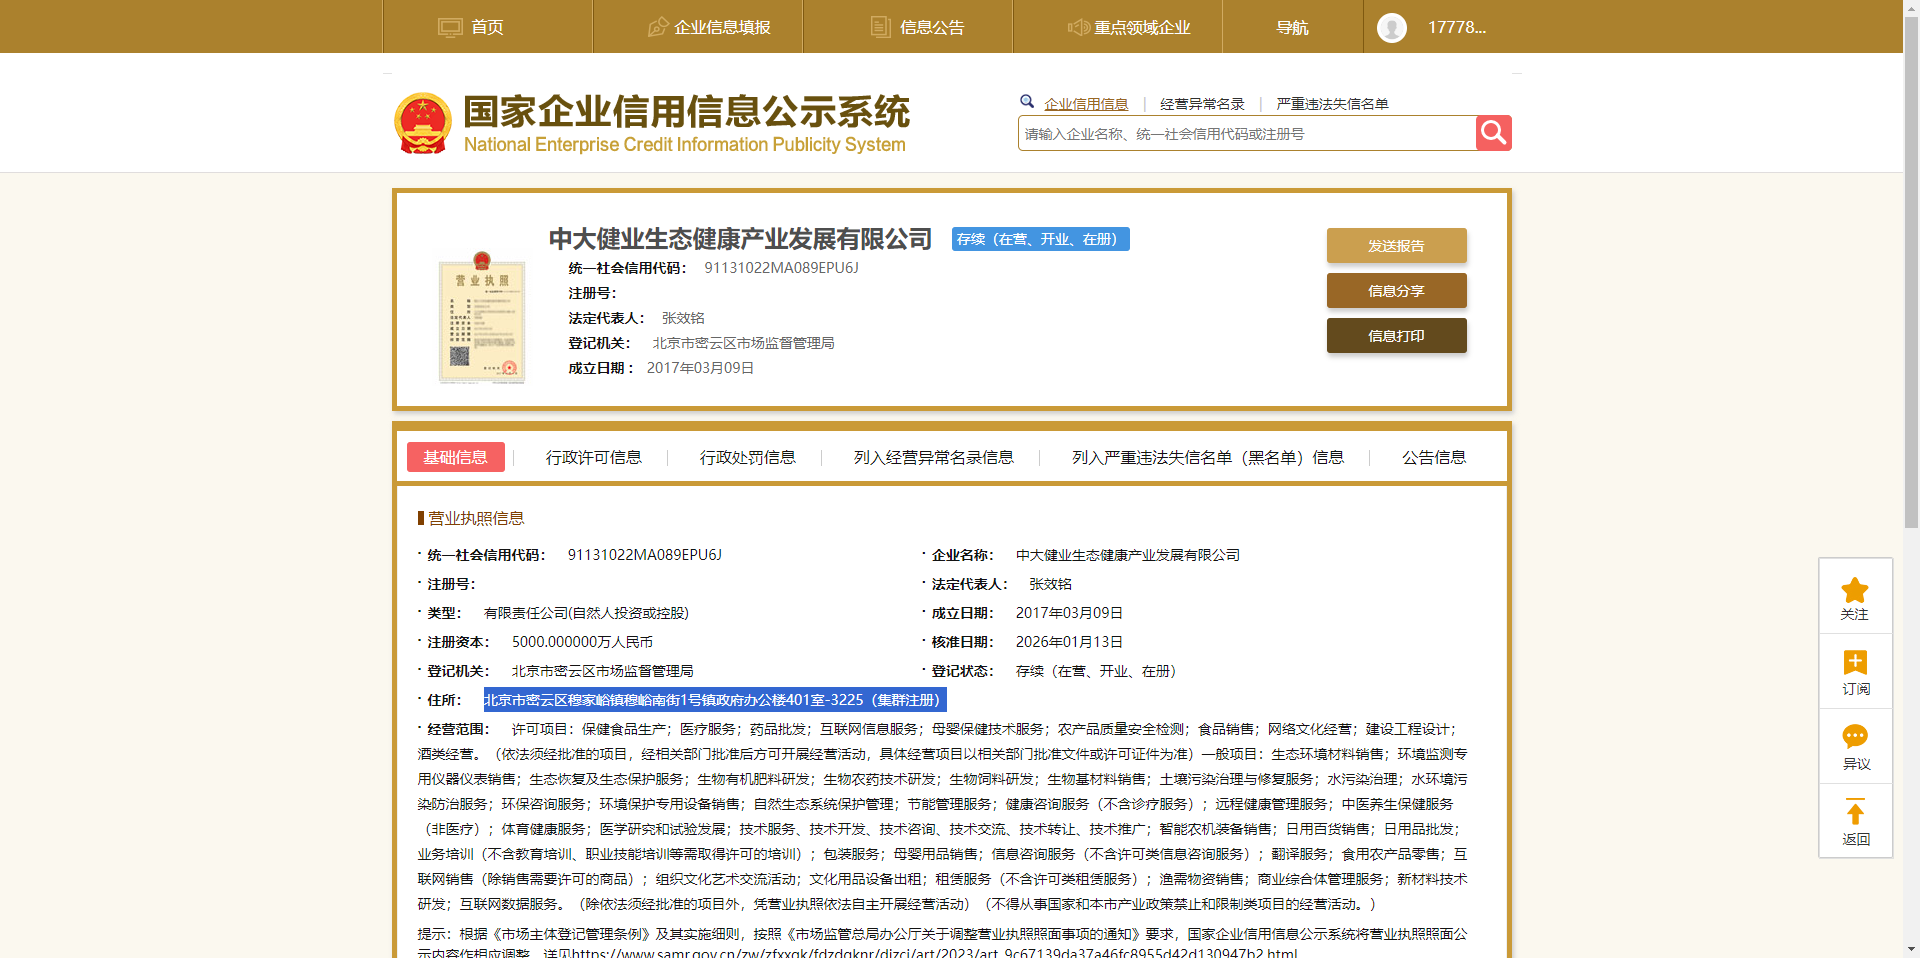Image resolution: width=1920 pixels, height=958 pixels.
Task: Switch to the 行政处罚信息 tab
Action: 748,457
